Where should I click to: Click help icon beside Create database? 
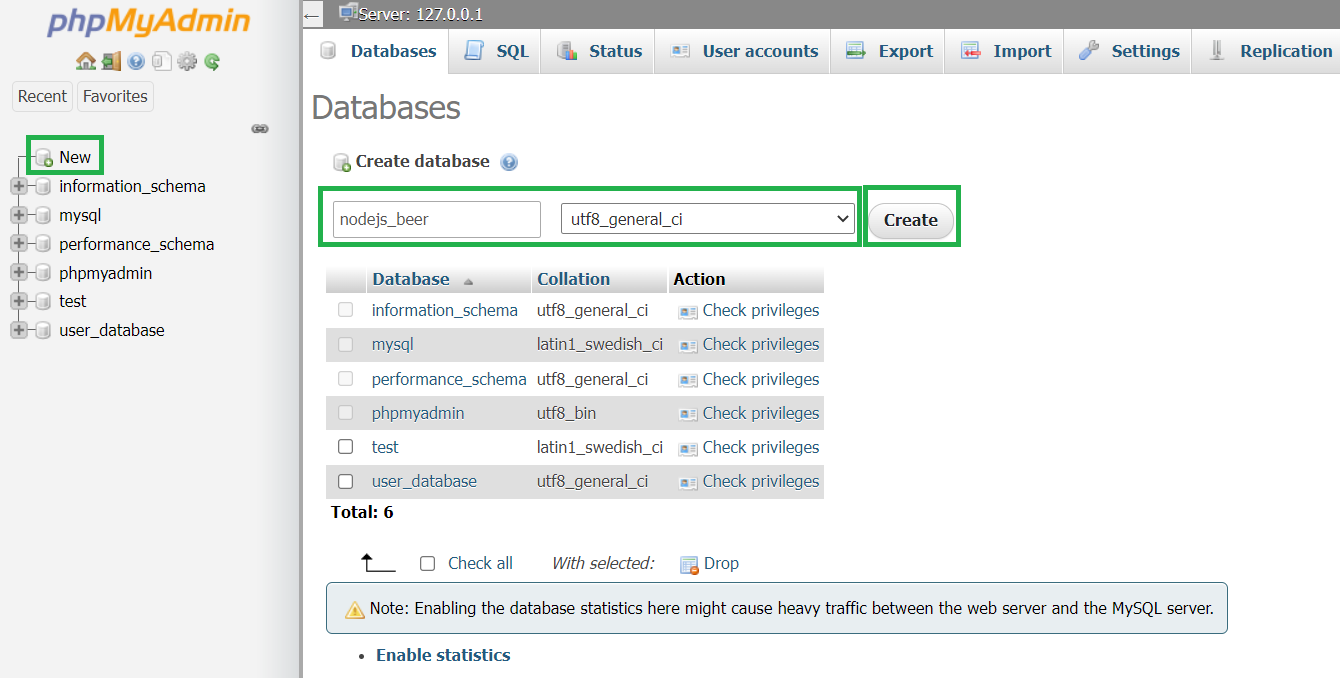(x=509, y=162)
